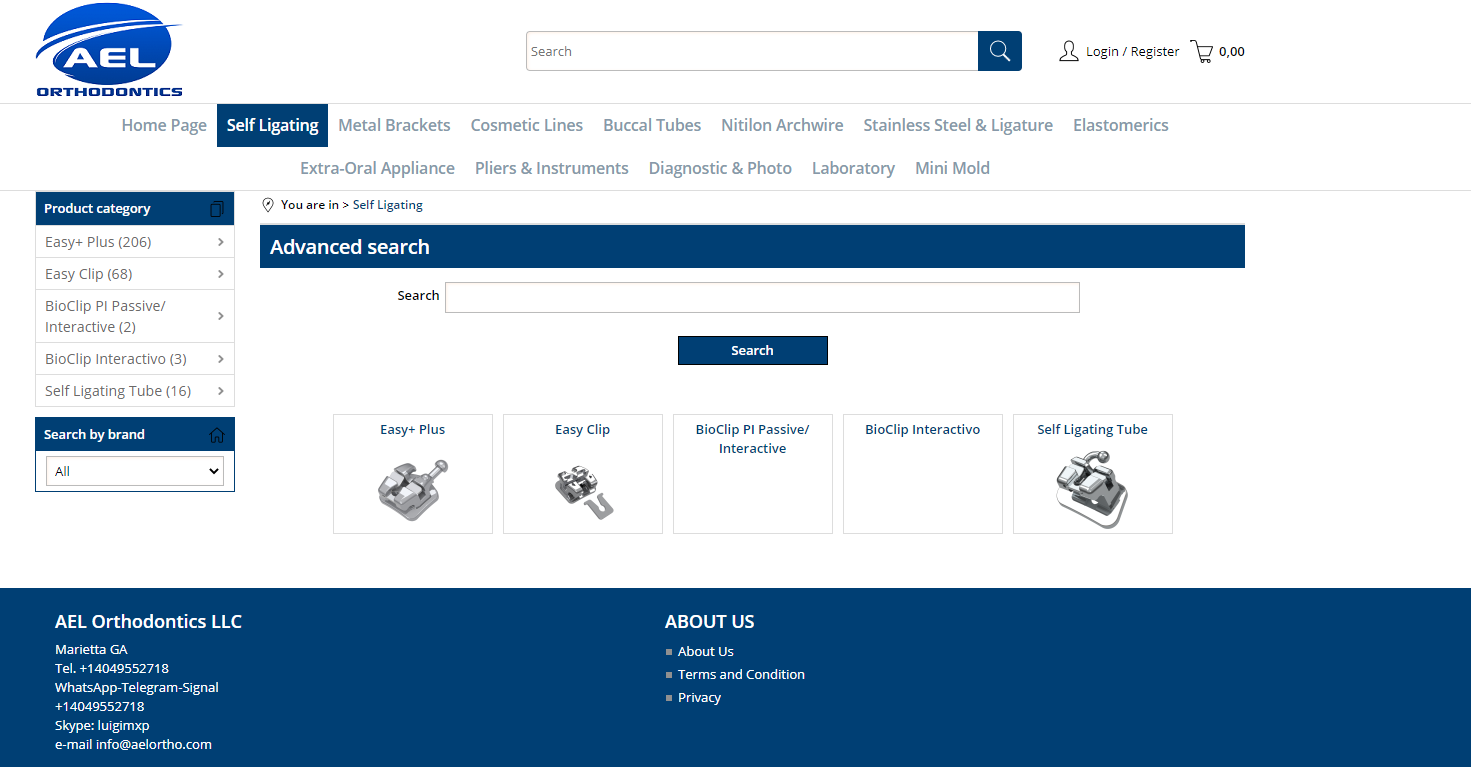Click the Marietta GA footer text

point(91,650)
